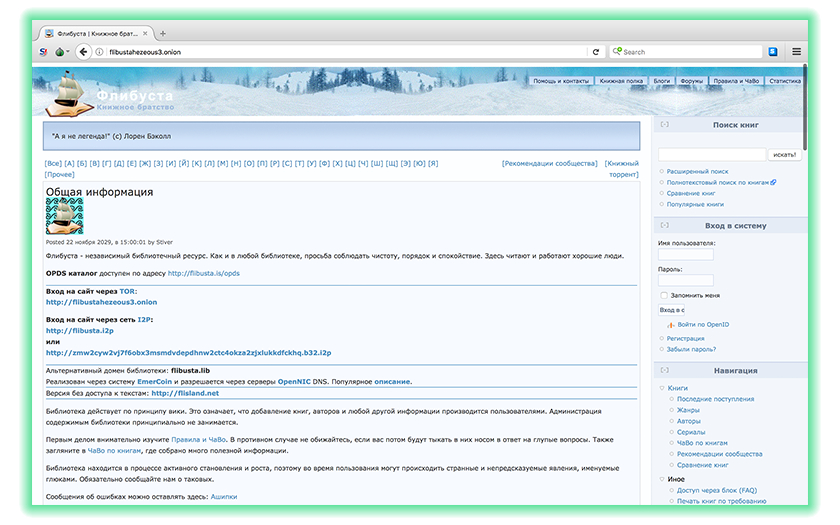The height and width of the screenshot is (525, 840).
Task: Go back using the browser back arrow
Action: pyautogui.click(x=84, y=52)
